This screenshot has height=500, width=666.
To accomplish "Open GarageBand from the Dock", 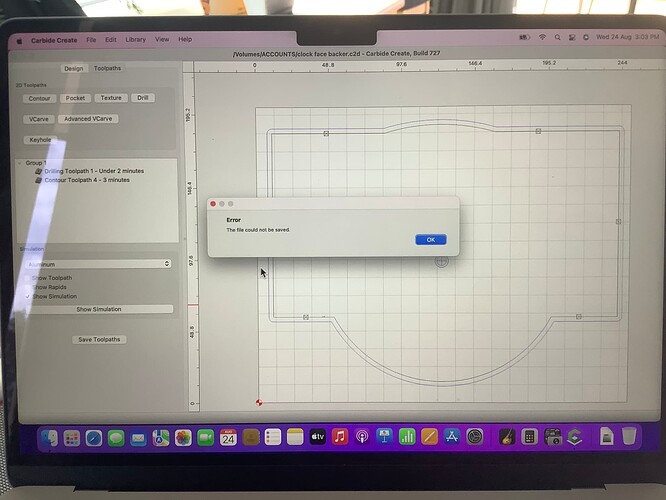I will (x=507, y=436).
